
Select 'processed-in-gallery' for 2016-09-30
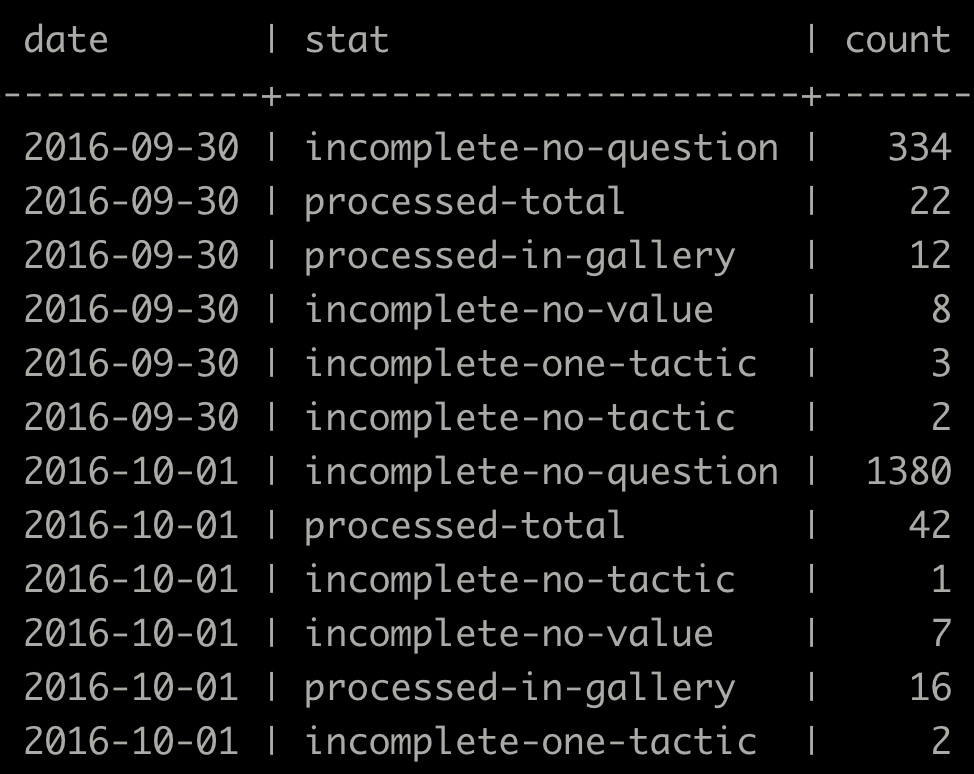point(520,256)
